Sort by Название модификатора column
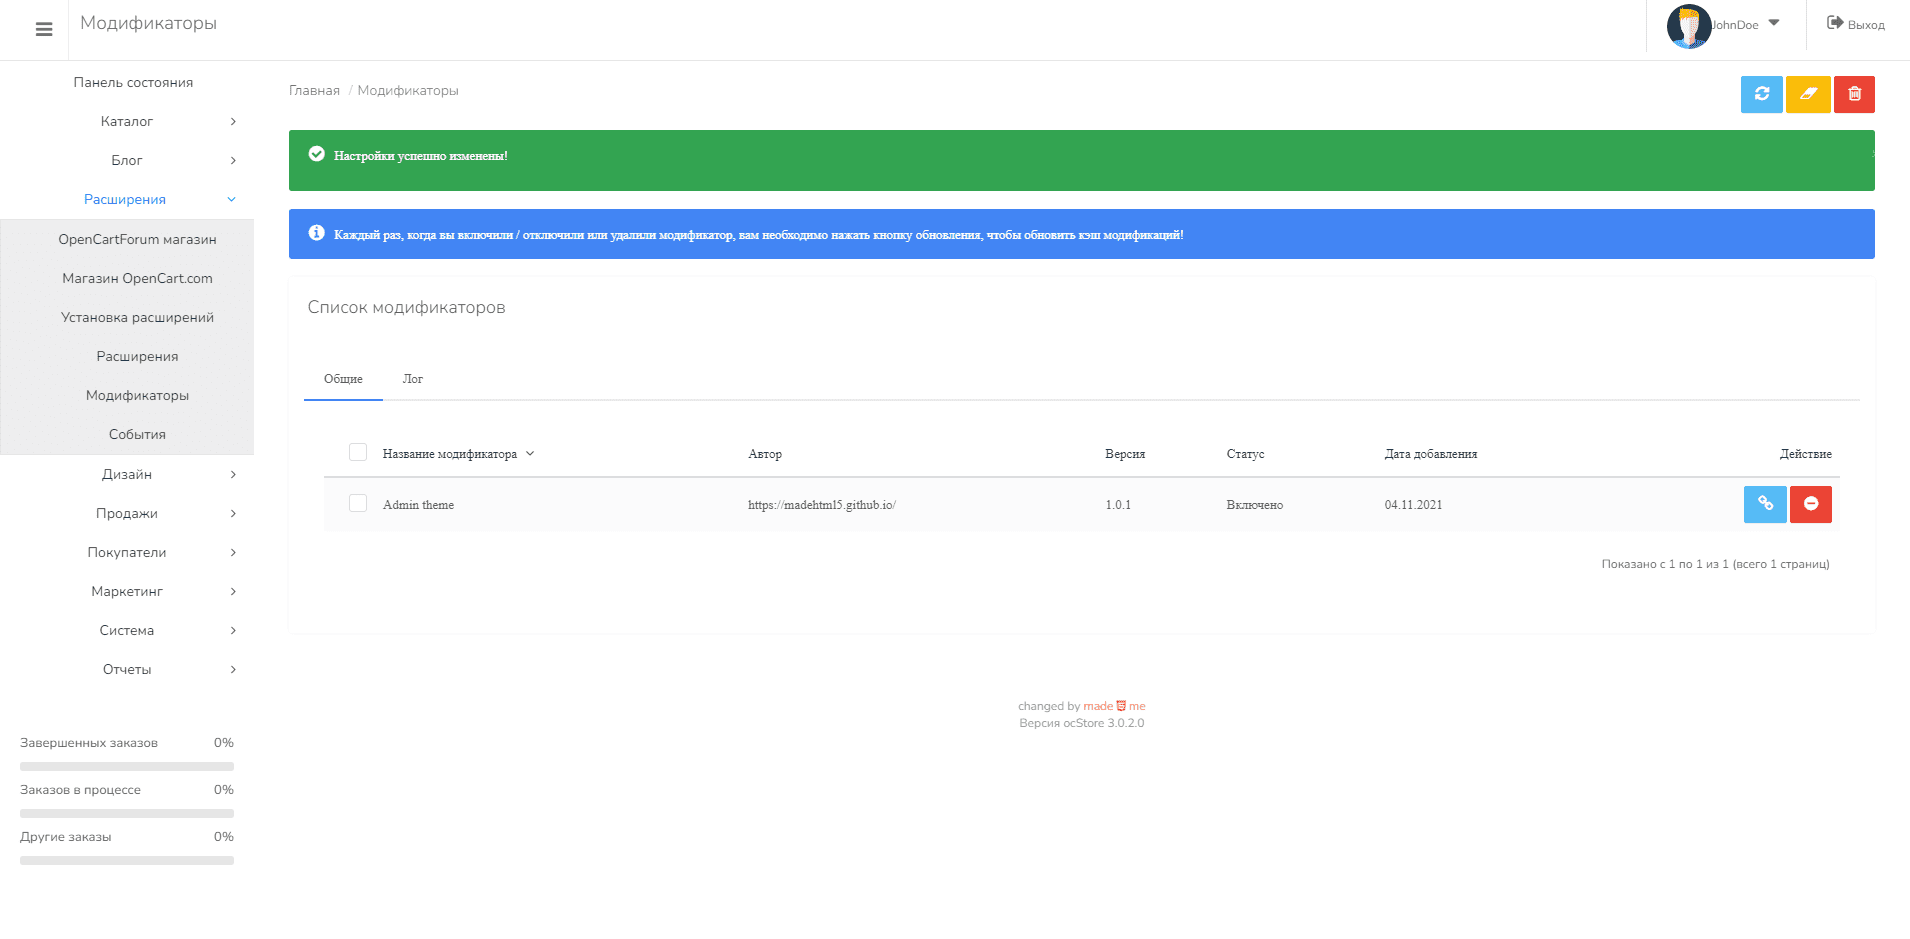Image resolution: width=1910 pixels, height=939 pixels. point(457,454)
